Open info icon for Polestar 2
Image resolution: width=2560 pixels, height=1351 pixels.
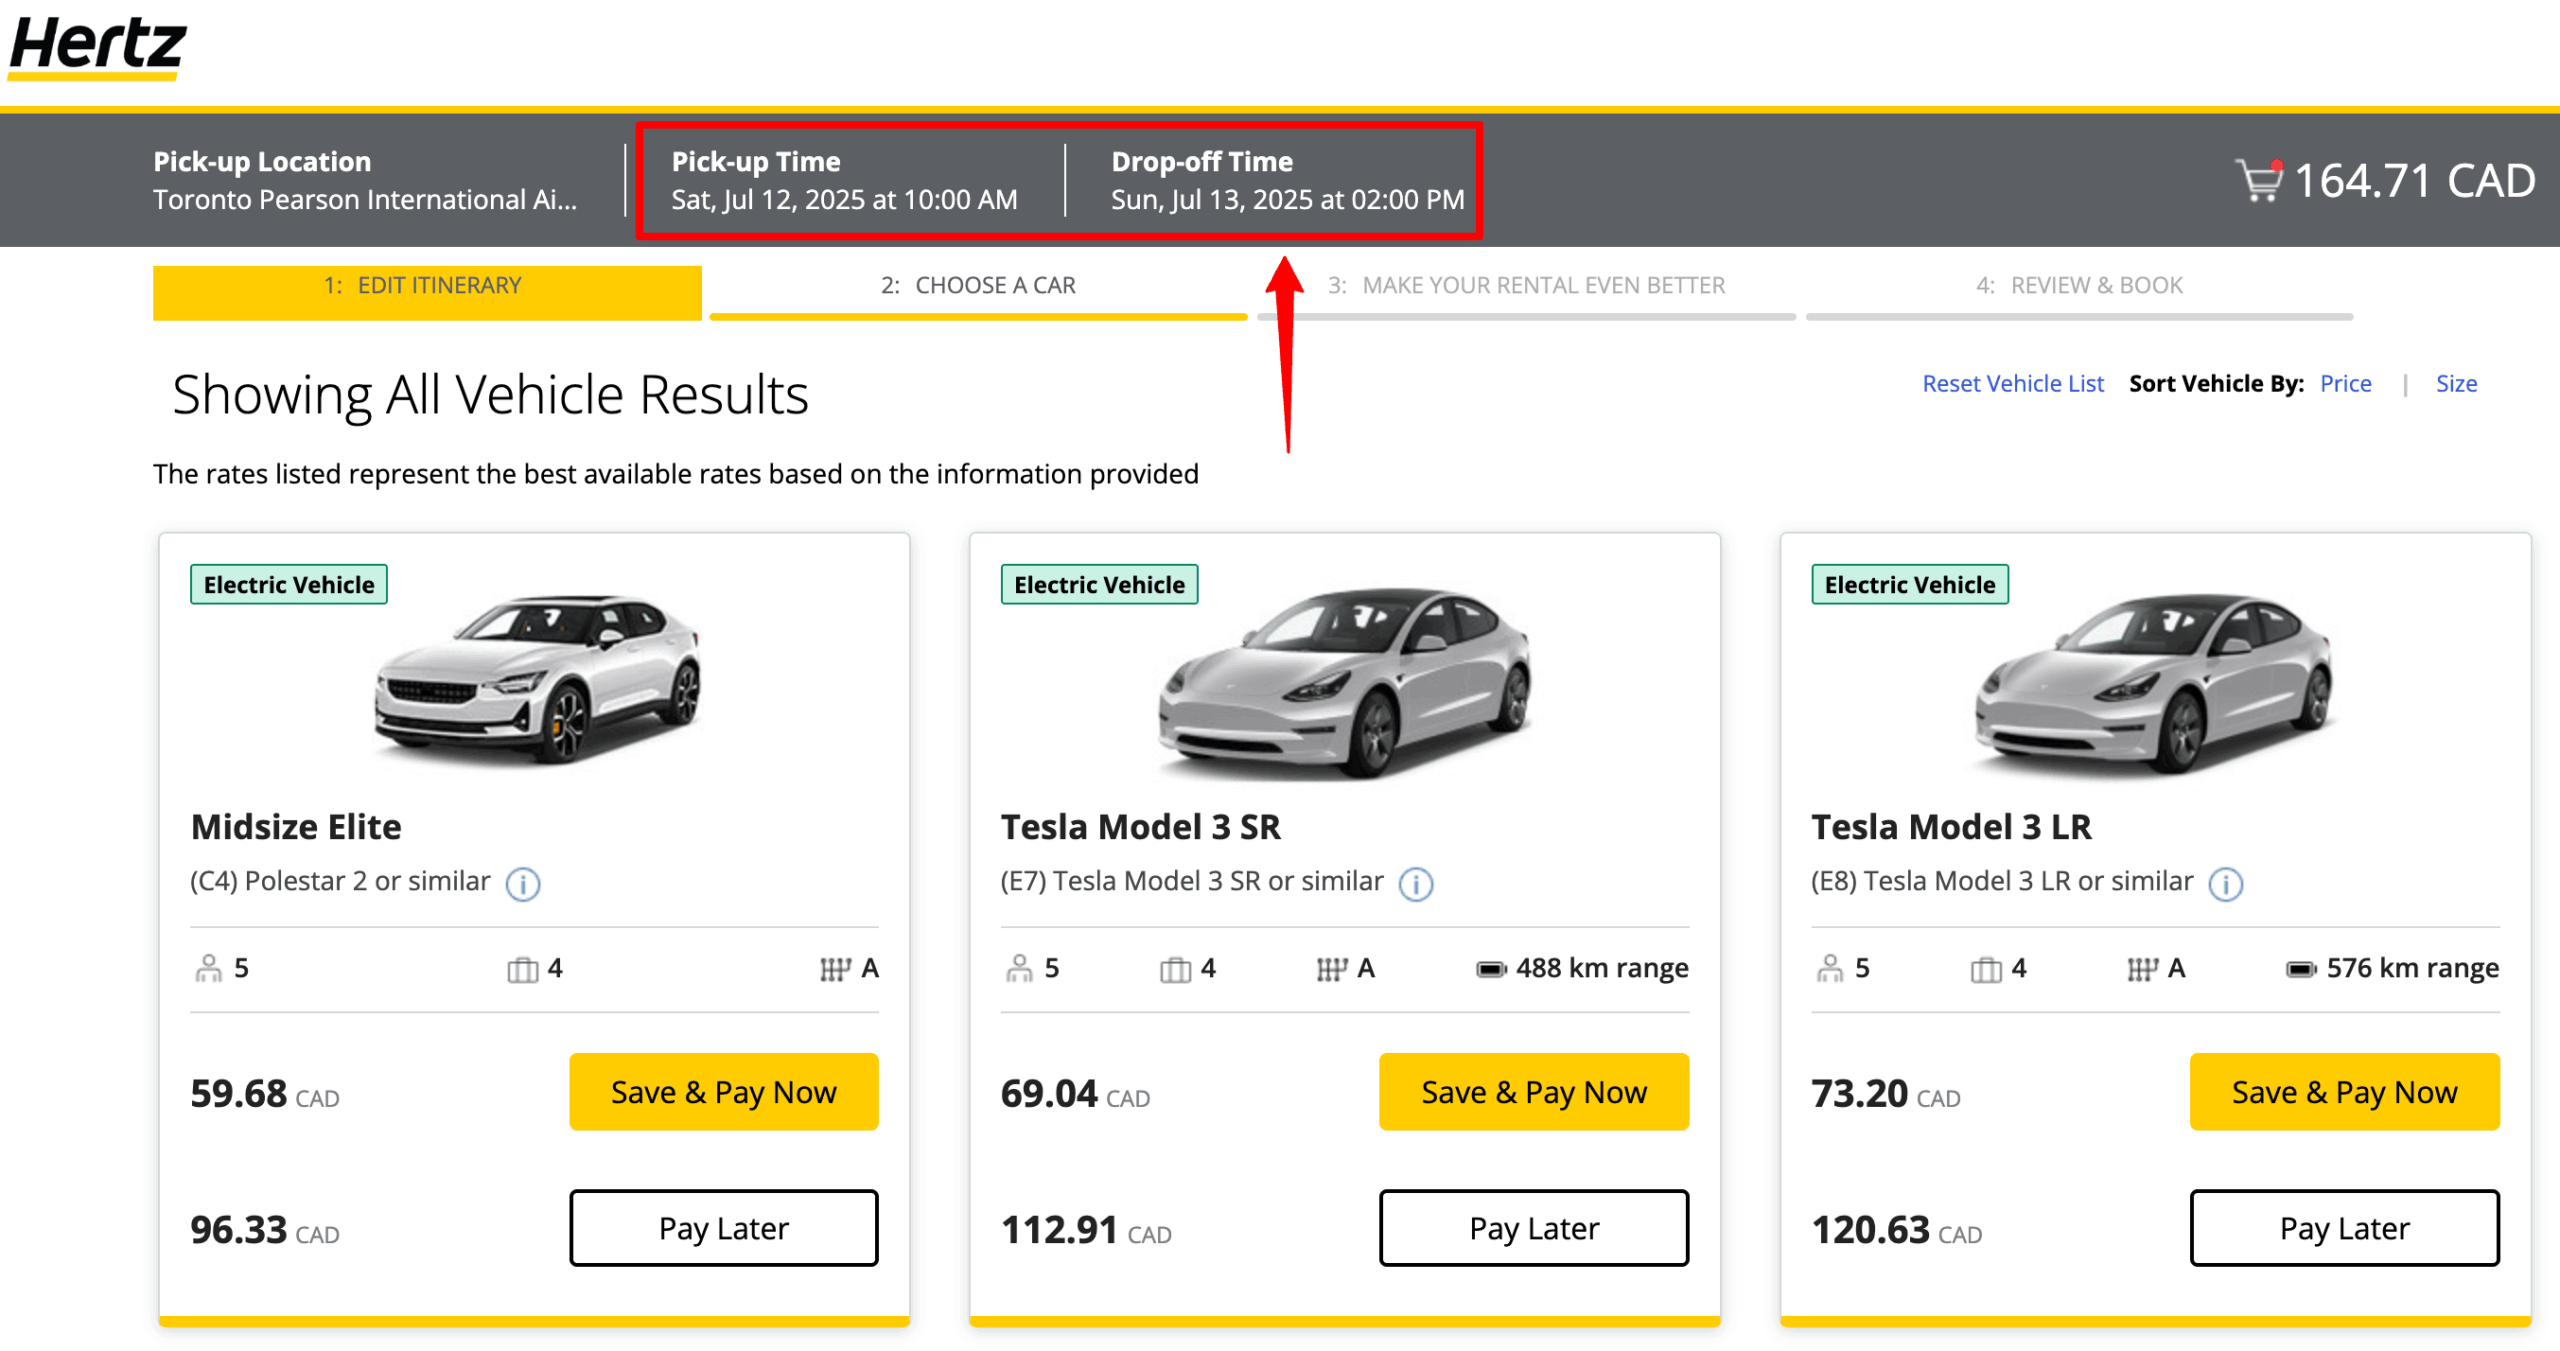[522, 883]
